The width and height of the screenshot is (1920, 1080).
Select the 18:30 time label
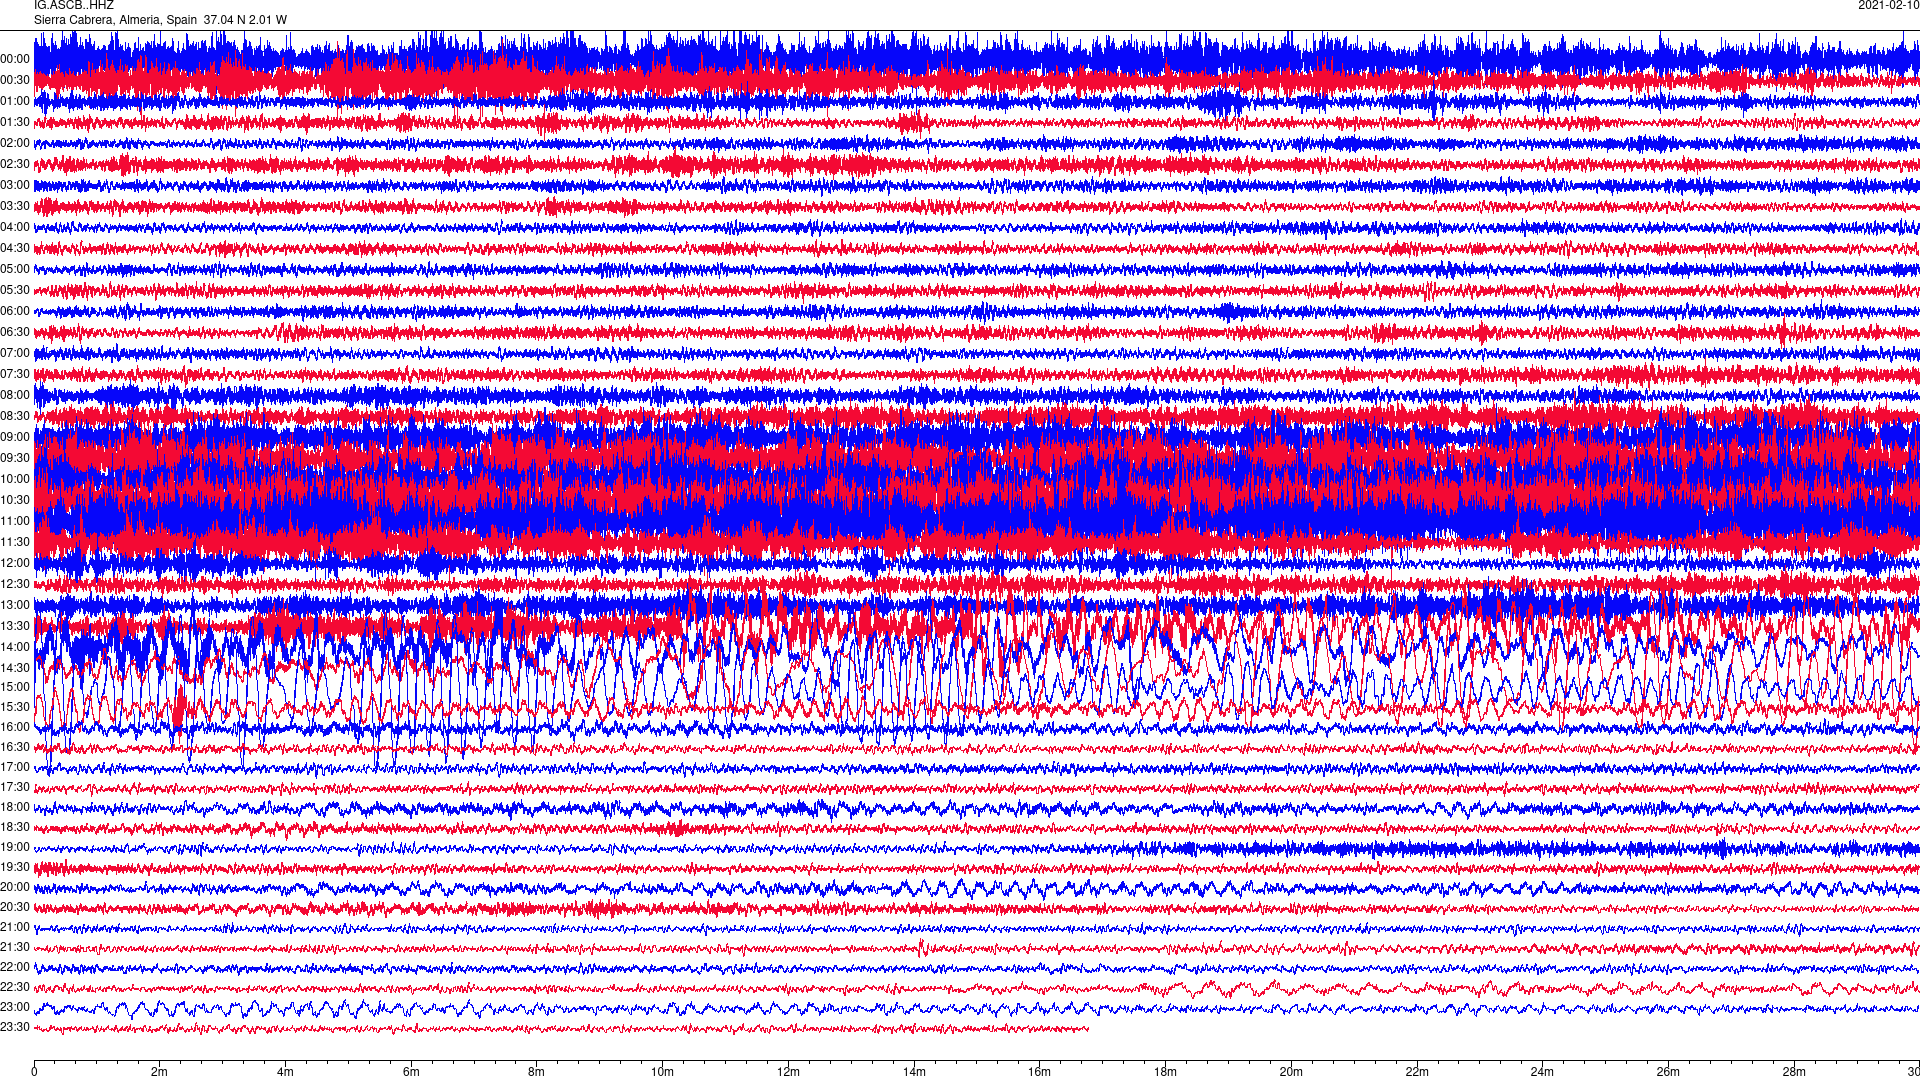tap(15, 827)
